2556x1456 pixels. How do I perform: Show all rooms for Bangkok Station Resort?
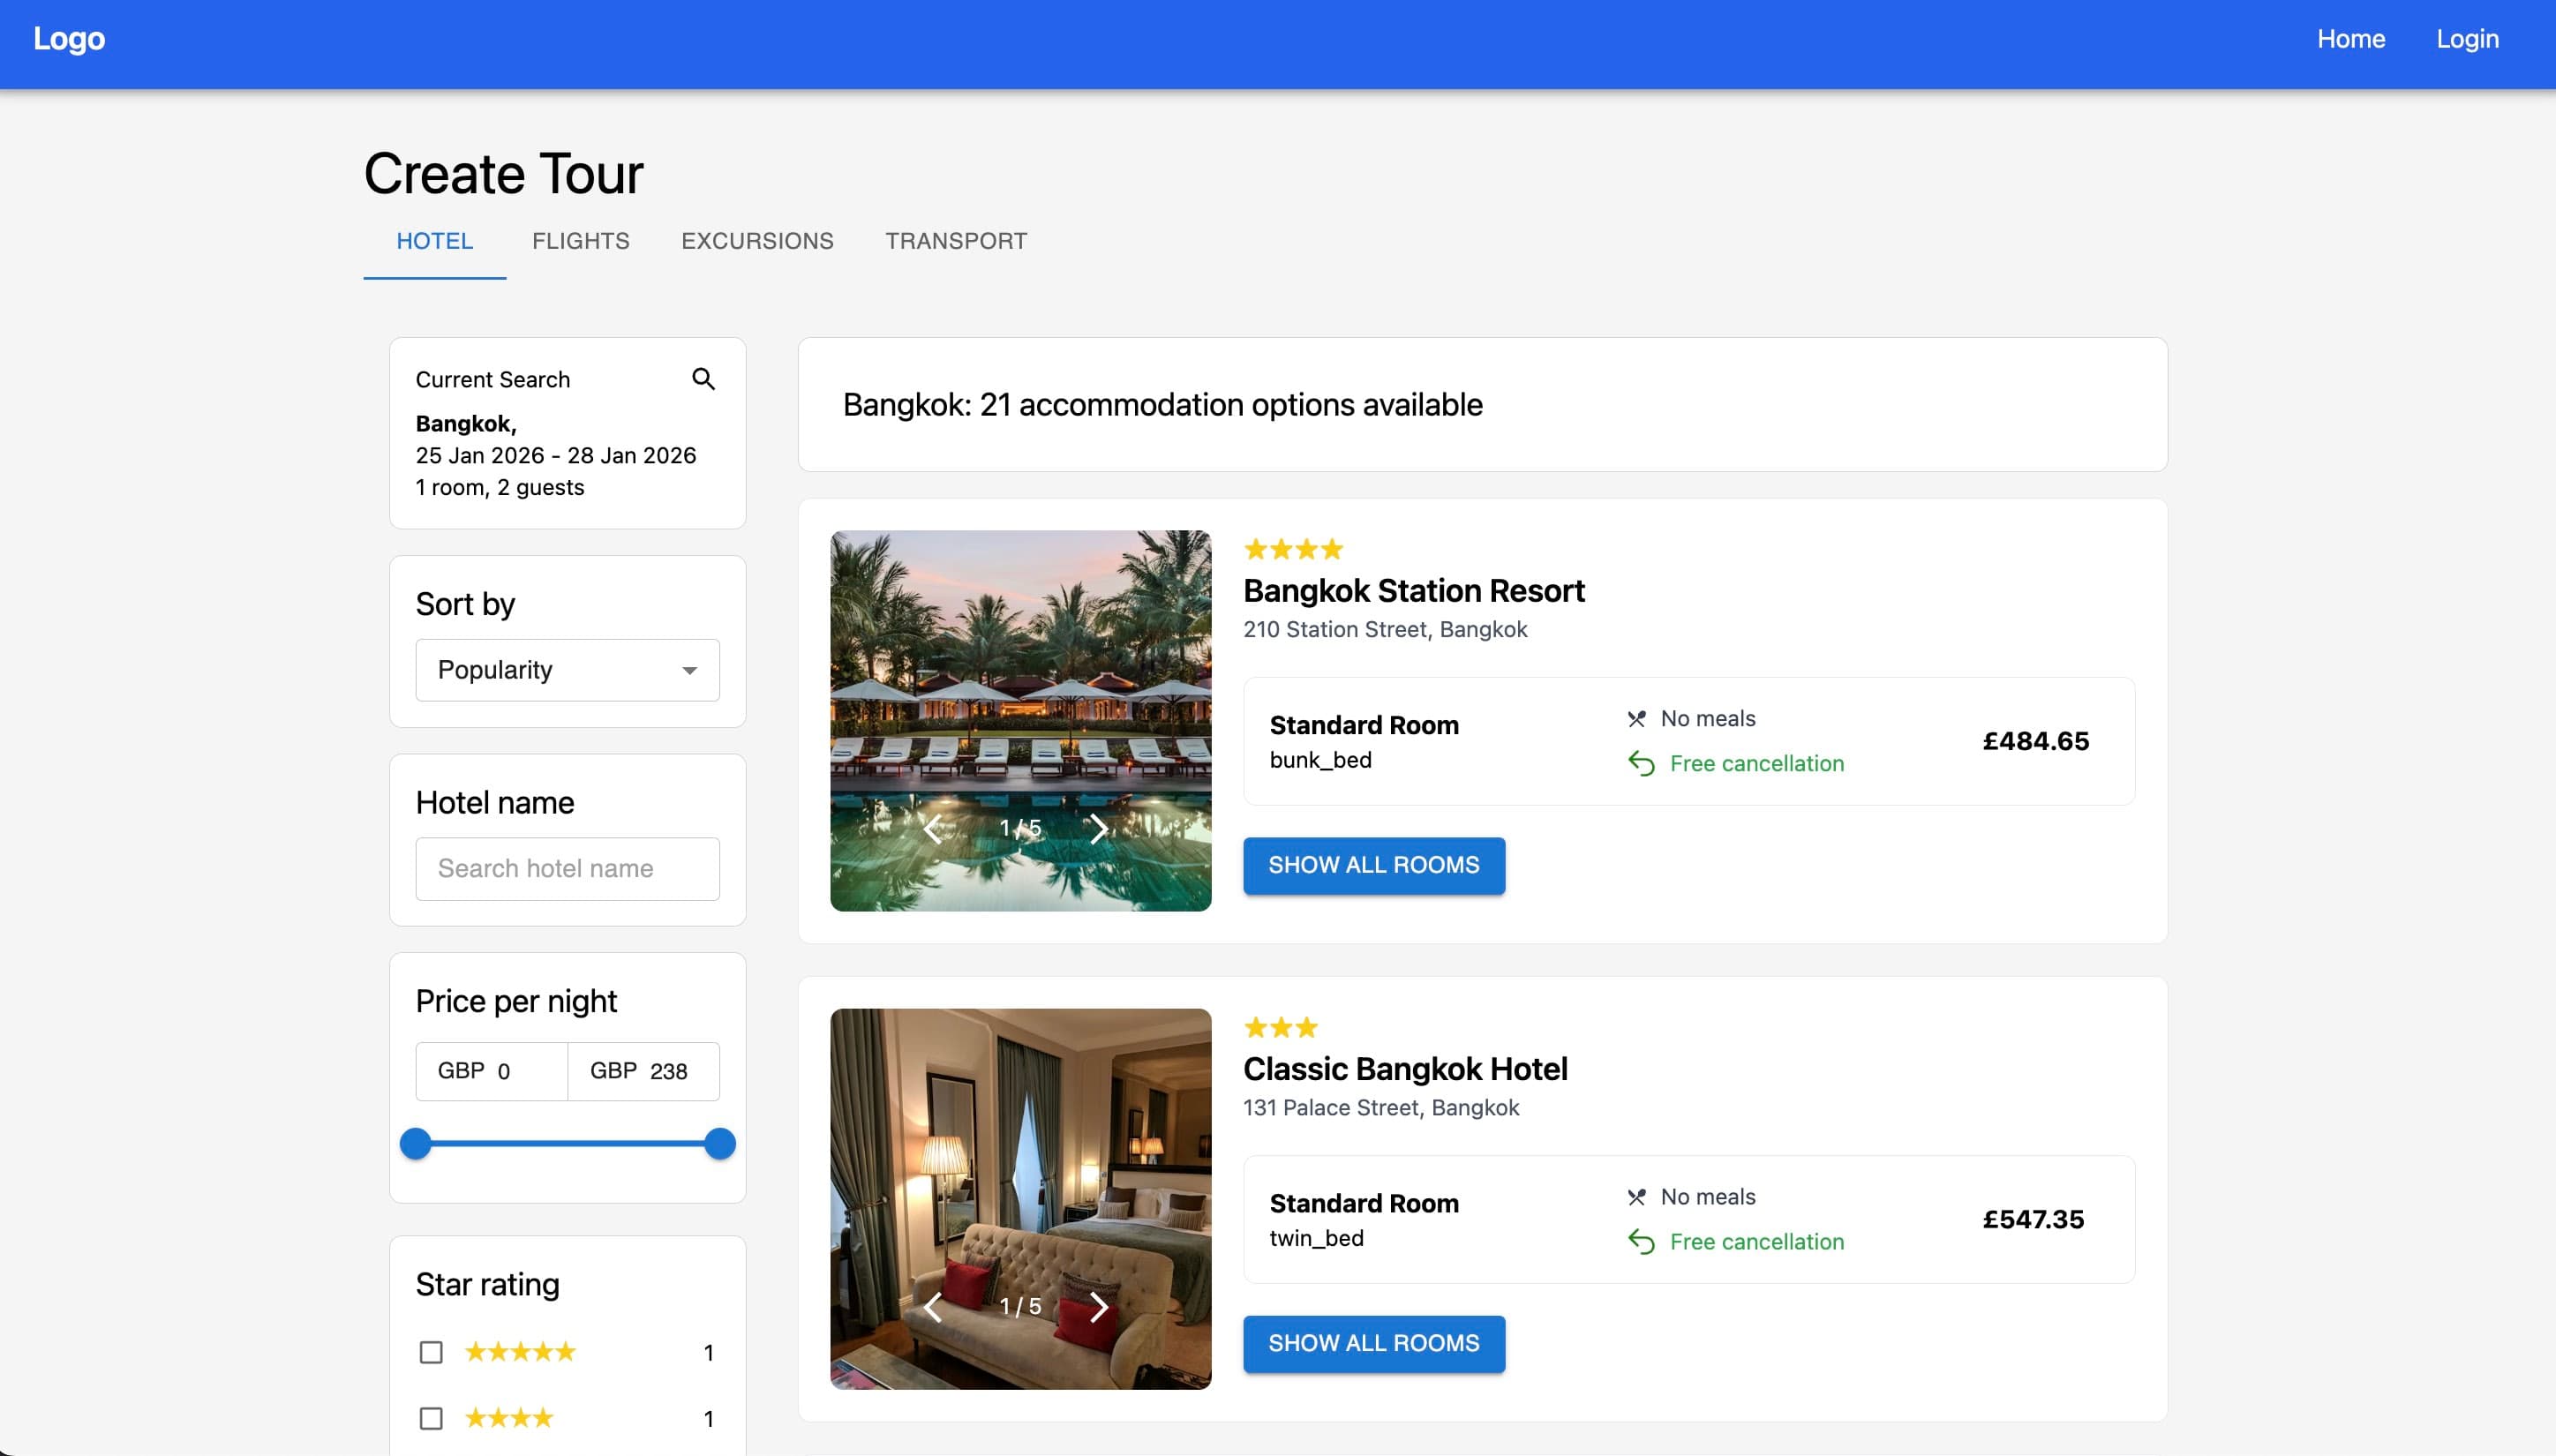click(1373, 865)
